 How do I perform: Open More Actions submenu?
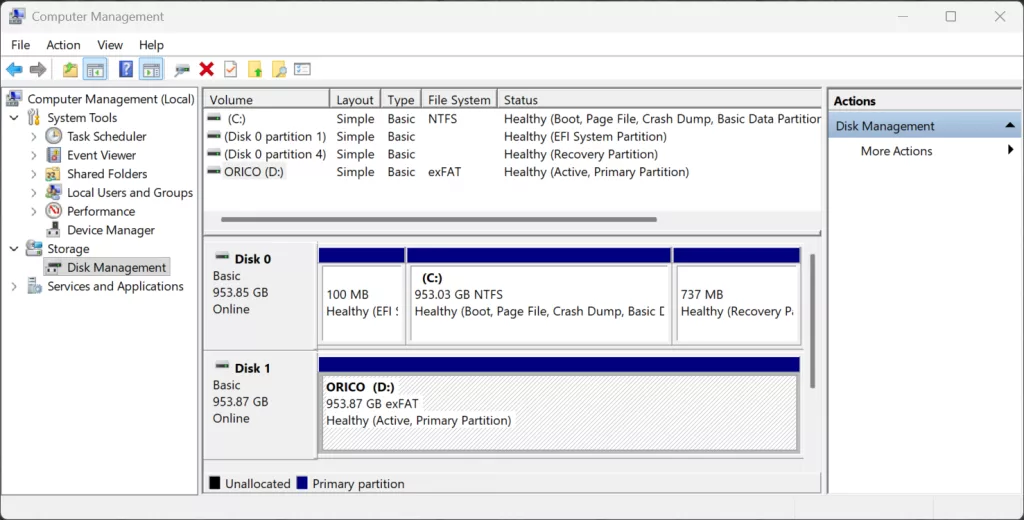tap(896, 151)
